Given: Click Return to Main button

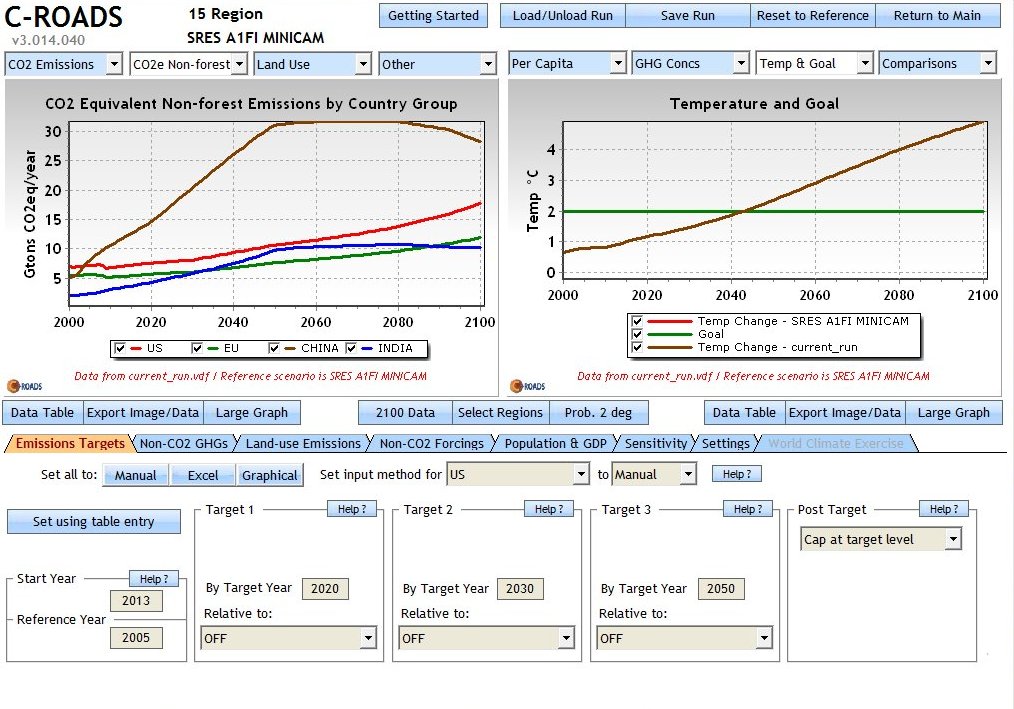Looking at the screenshot, I should (938, 16).
